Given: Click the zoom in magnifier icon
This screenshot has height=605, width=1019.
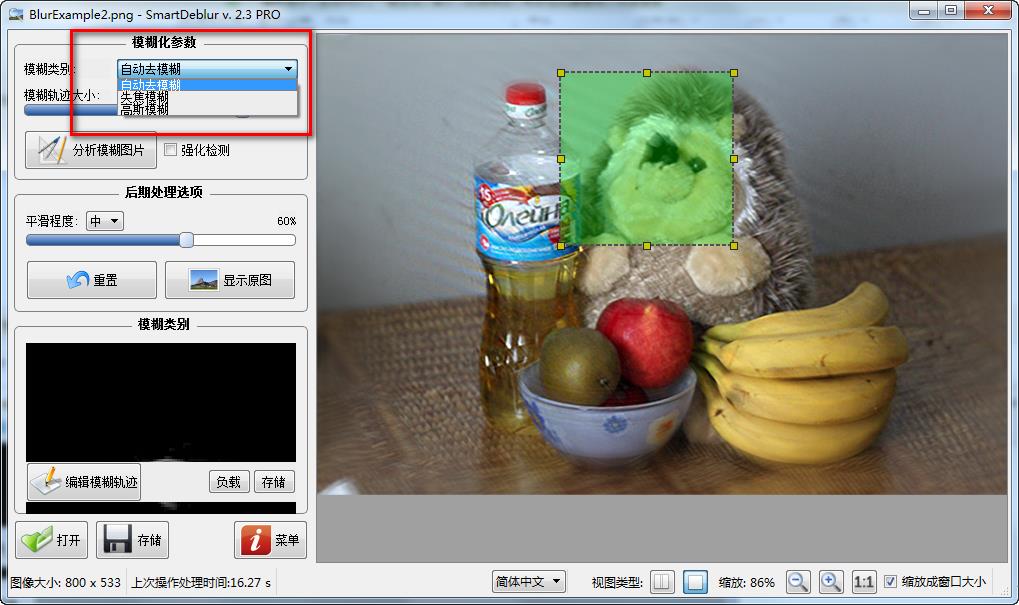Looking at the screenshot, I should 831,582.
